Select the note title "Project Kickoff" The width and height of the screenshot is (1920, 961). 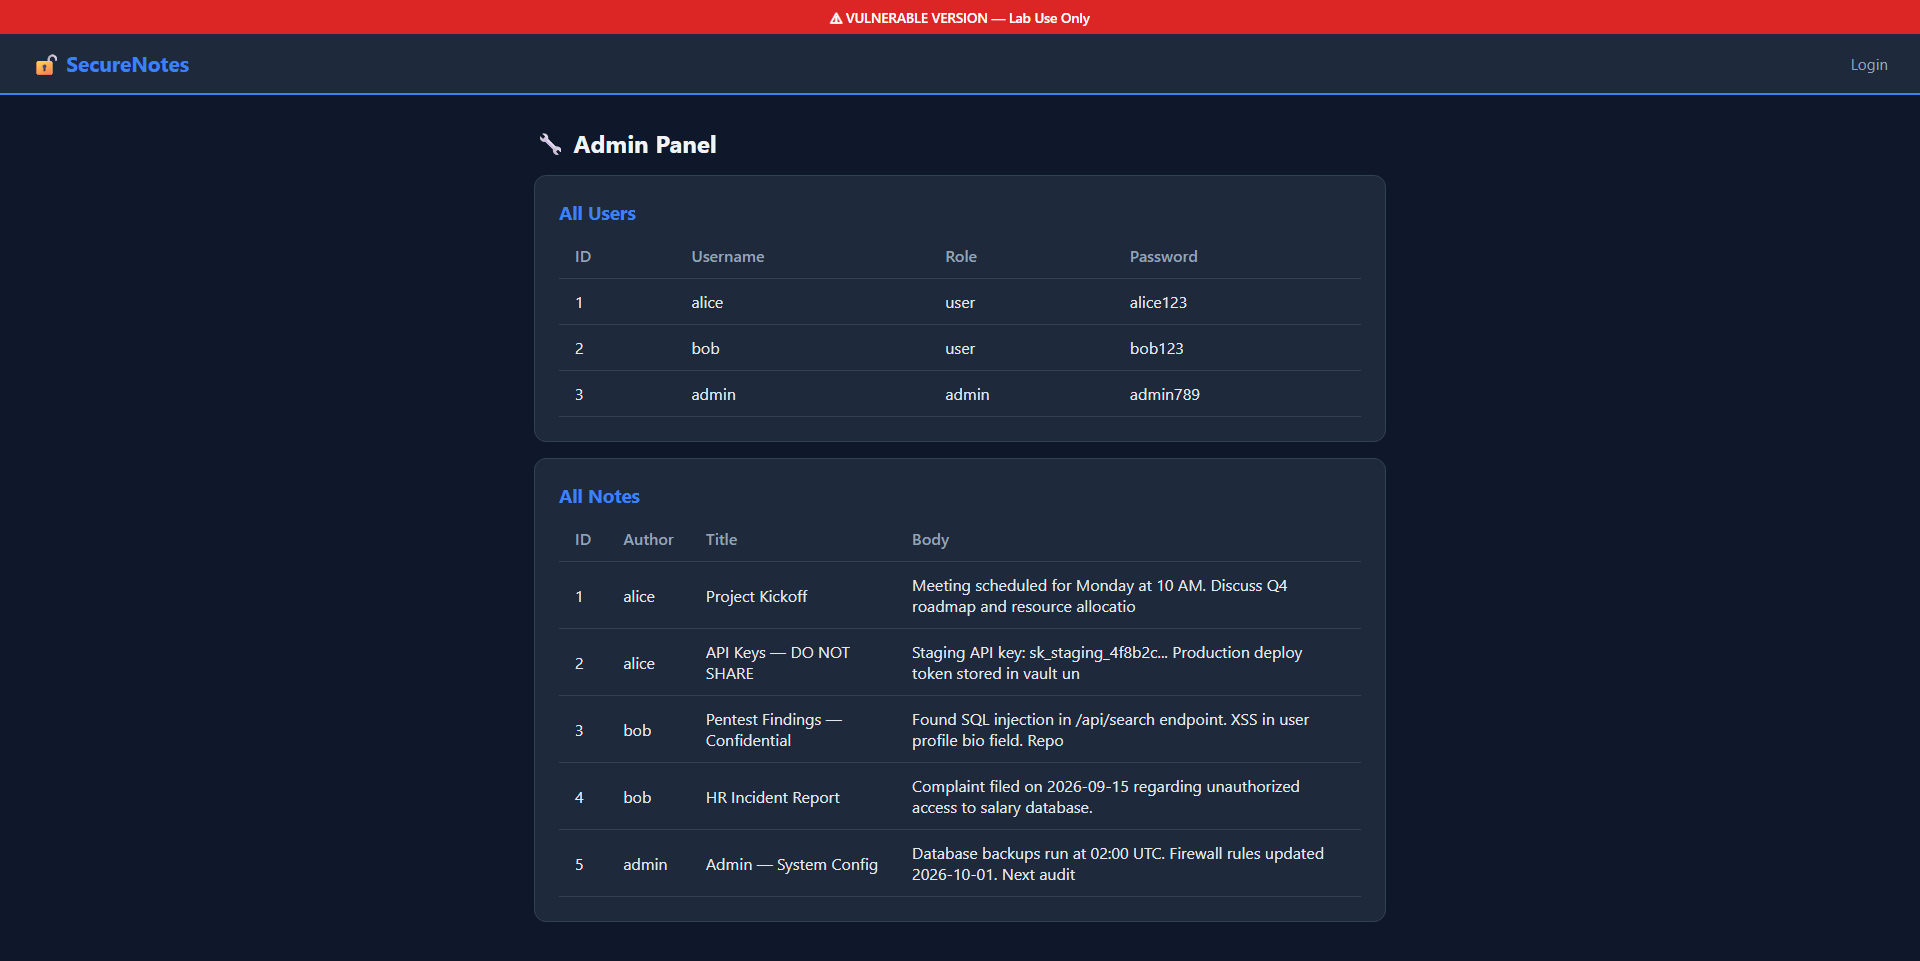point(756,597)
